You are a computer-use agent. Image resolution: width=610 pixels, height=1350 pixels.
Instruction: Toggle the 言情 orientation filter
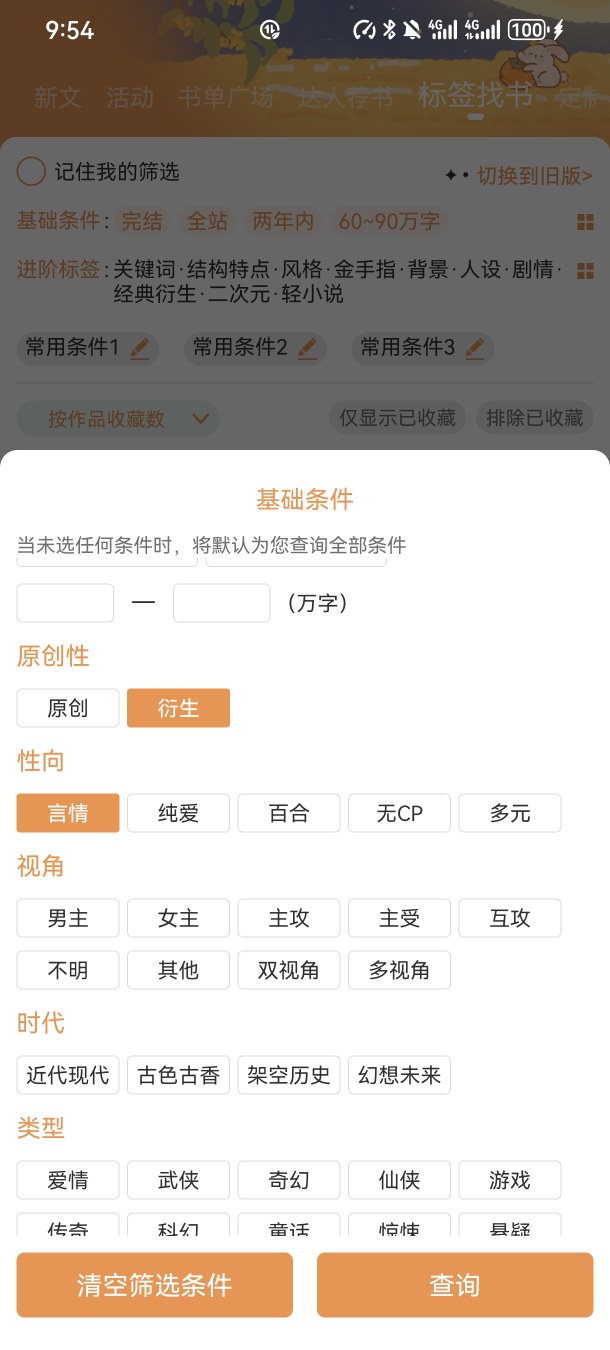[x=68, y=813]
